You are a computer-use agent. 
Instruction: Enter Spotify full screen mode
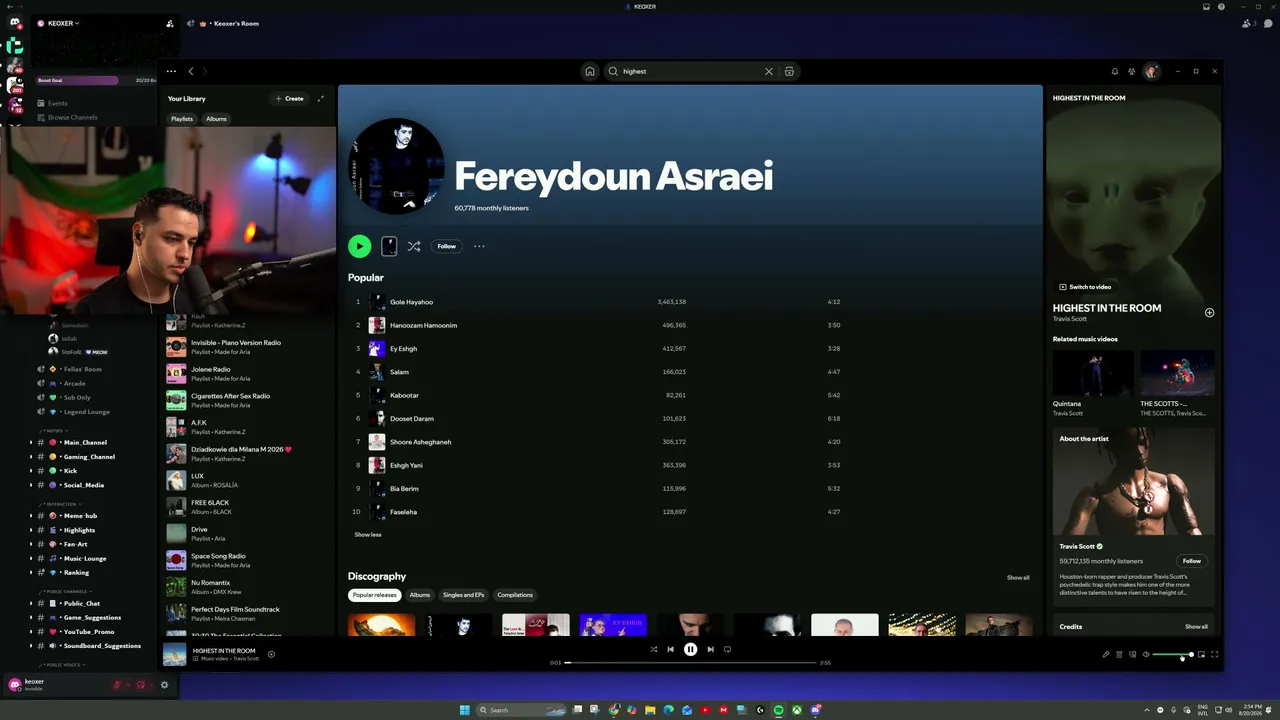coord(1215,655)
